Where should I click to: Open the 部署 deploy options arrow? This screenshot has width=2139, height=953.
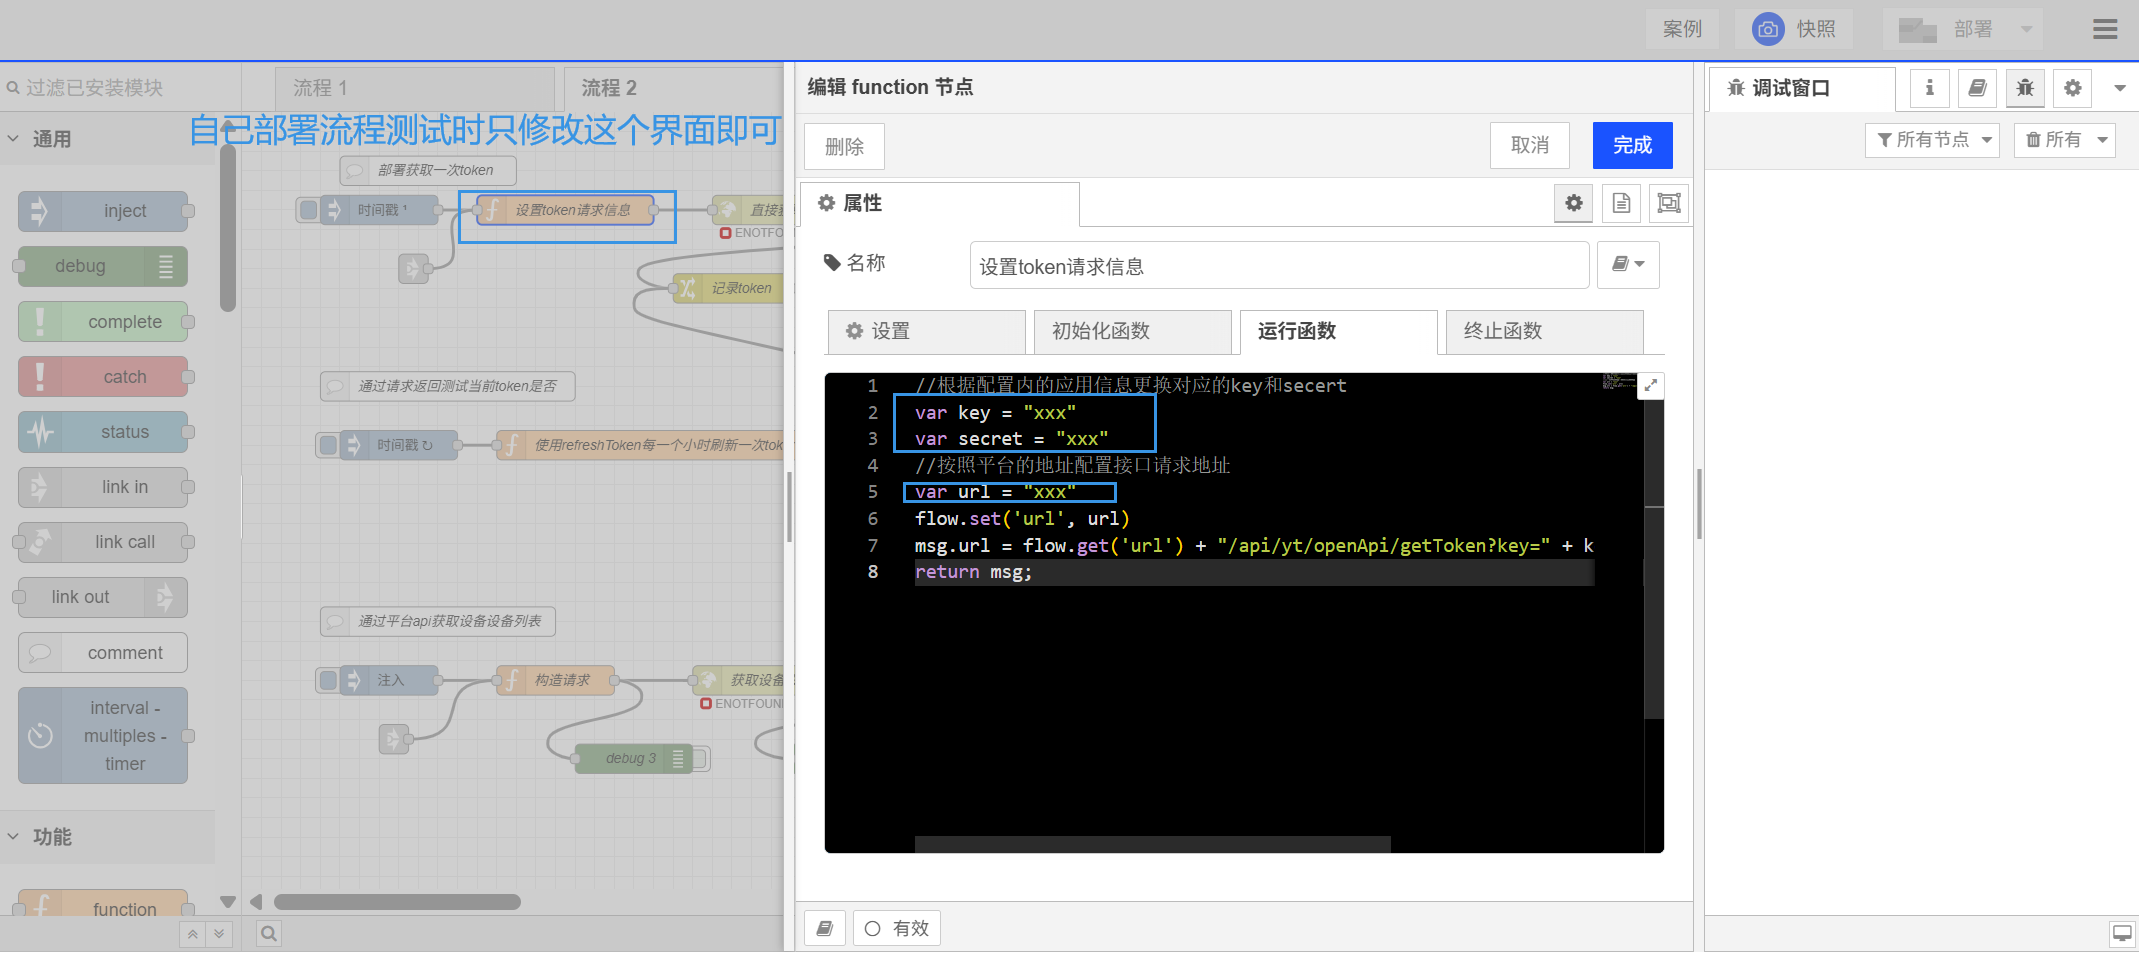pyautogui.click(x=2026, y=29)
